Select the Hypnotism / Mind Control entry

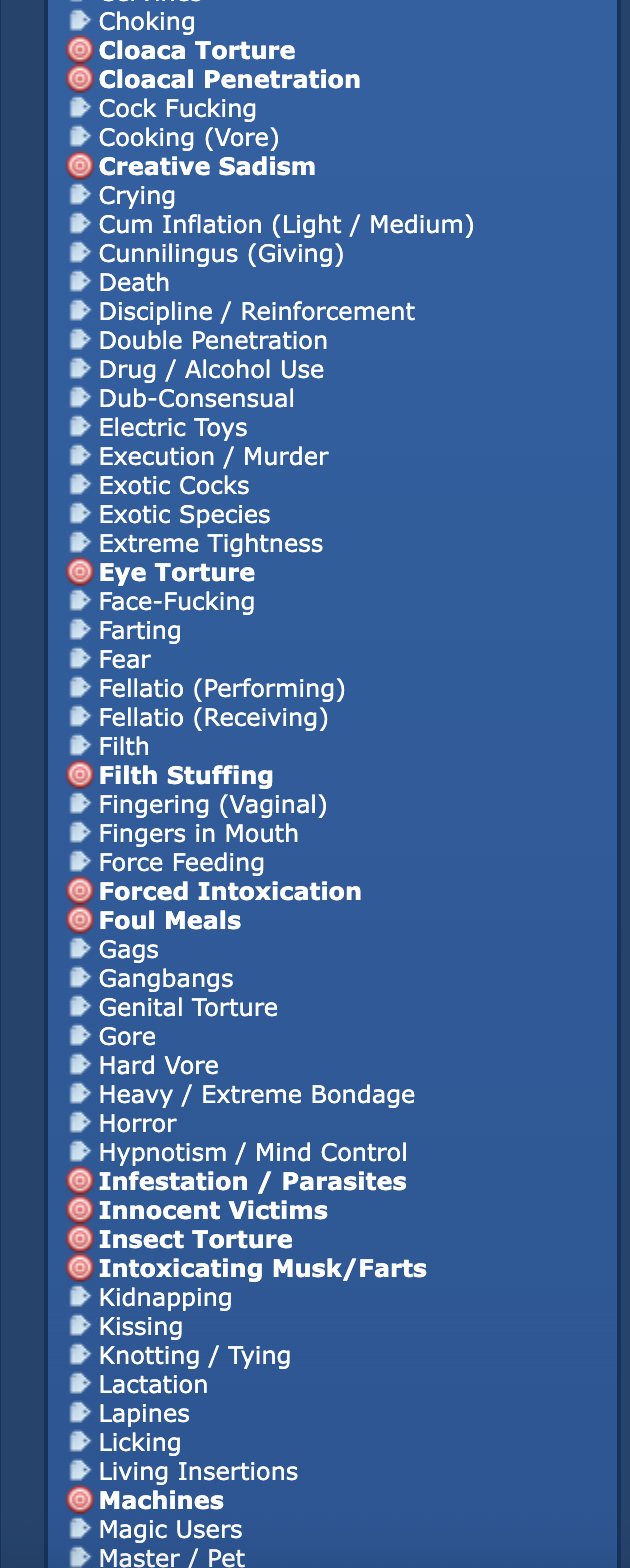(x=253, y=1153)
